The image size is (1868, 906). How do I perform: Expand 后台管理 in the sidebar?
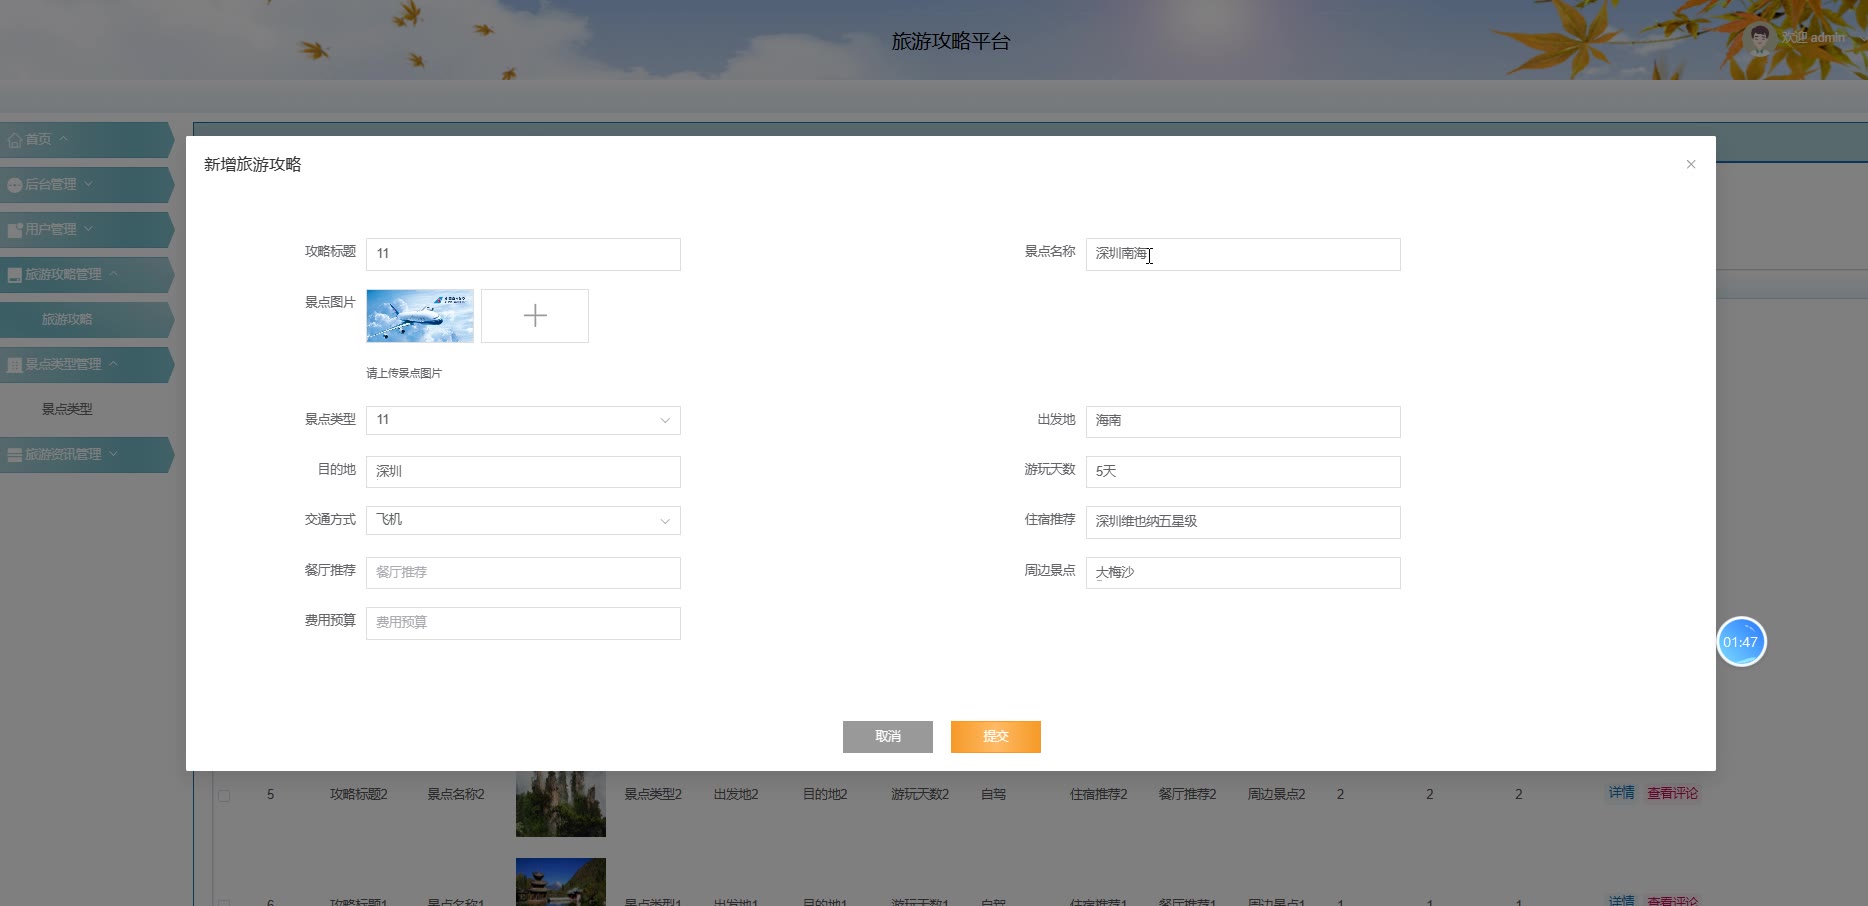pos(85,185)
